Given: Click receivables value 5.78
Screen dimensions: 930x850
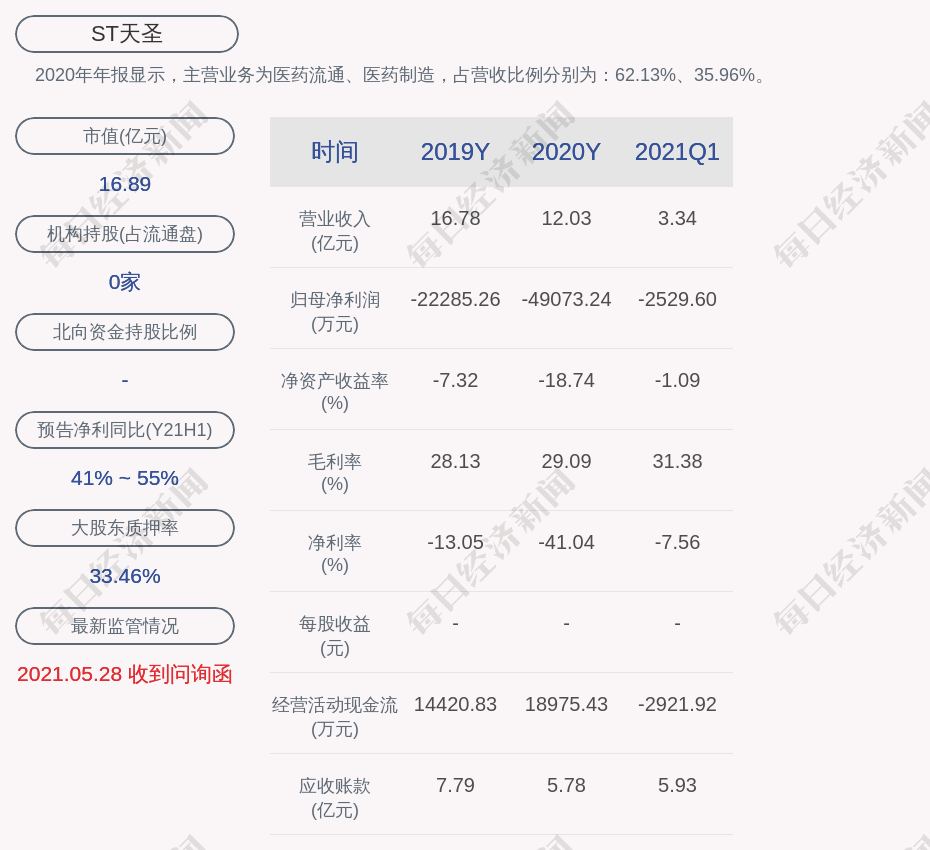Looking at the screenshot, I should (x=566, y=785).
